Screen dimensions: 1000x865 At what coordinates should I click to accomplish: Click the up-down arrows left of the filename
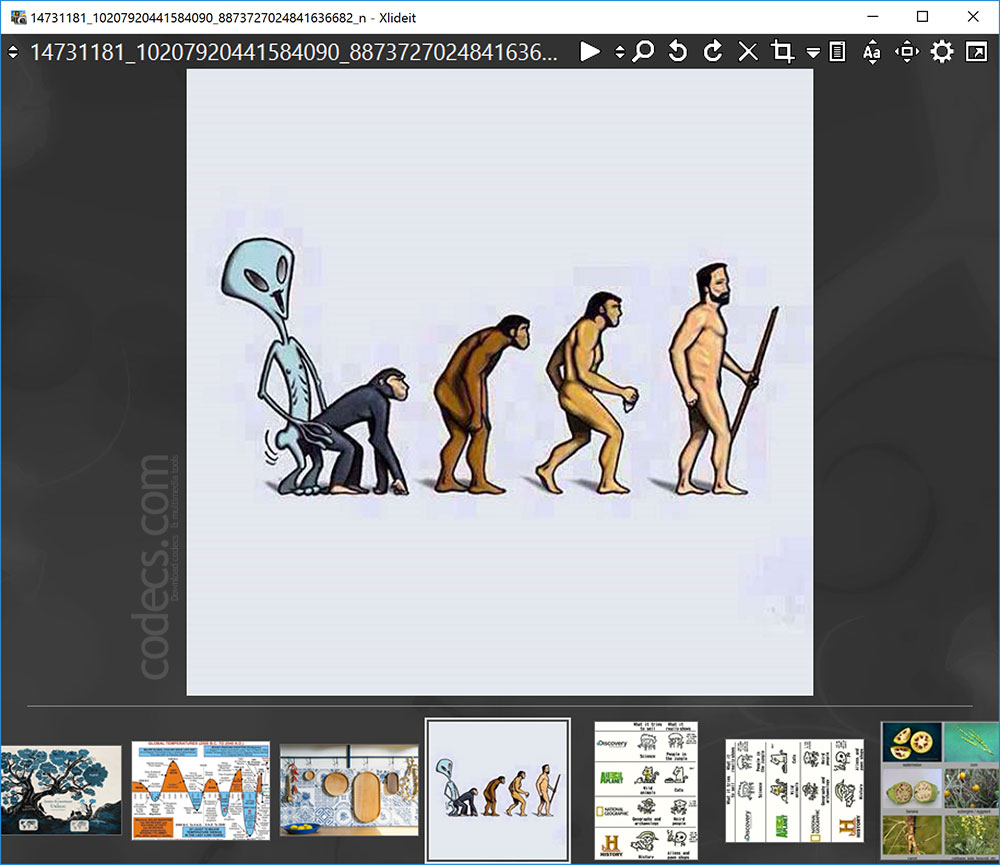13,52
